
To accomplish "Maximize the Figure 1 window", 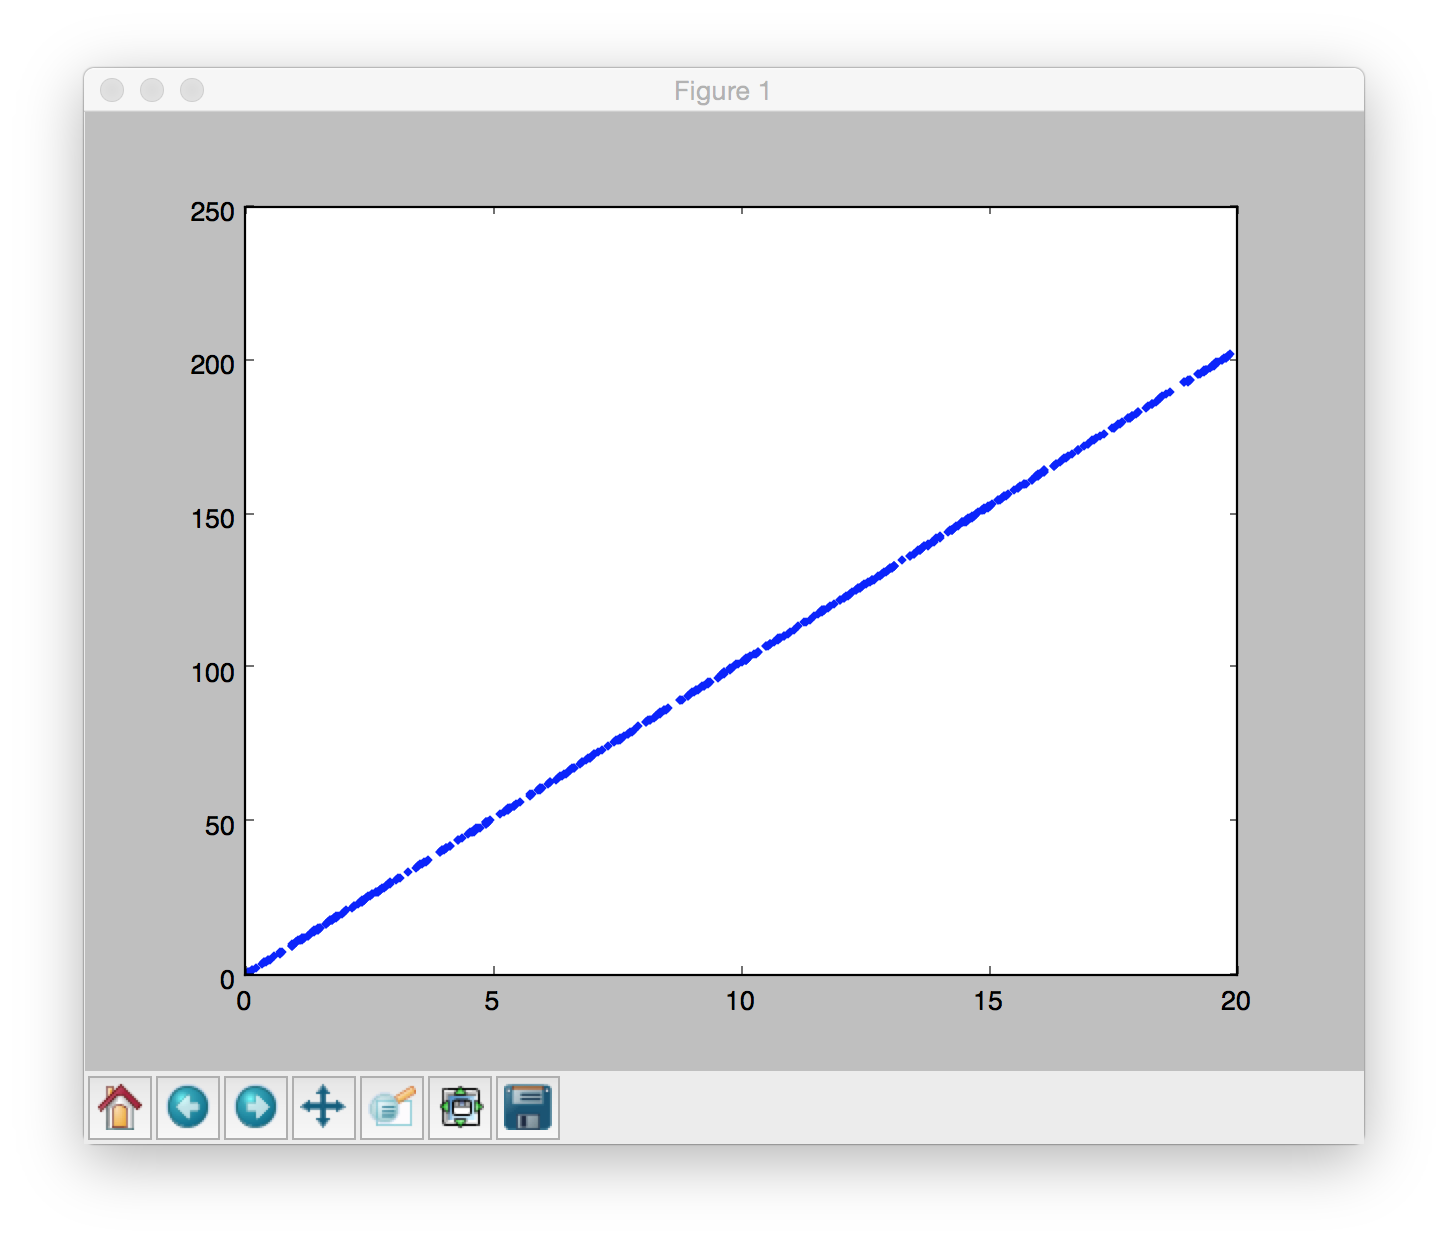I will (x=192, y=90).
